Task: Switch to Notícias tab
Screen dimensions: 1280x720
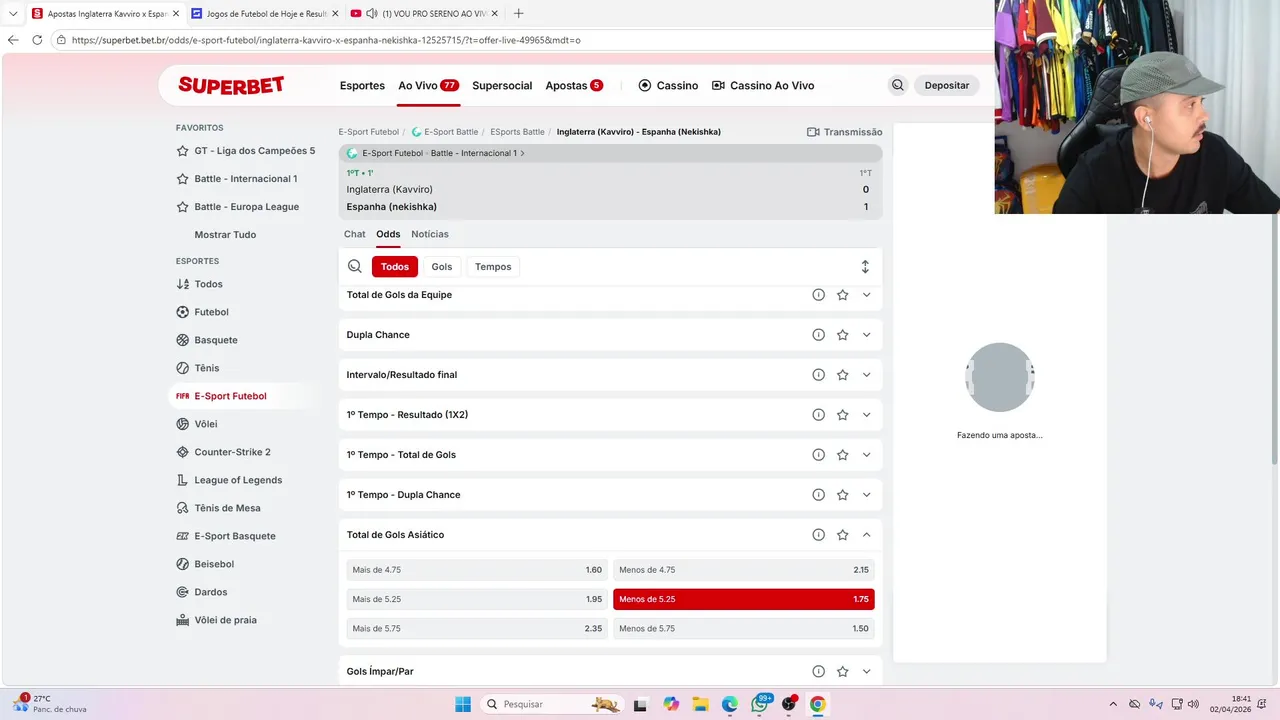Action: [430, 234]
